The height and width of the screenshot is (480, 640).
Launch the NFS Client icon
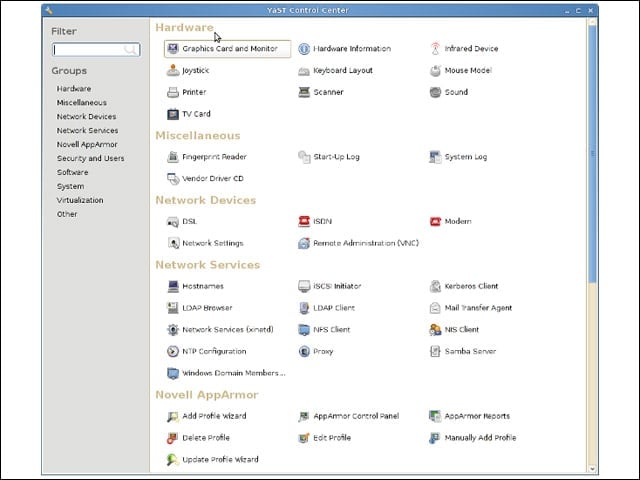[x=304, y=329]
